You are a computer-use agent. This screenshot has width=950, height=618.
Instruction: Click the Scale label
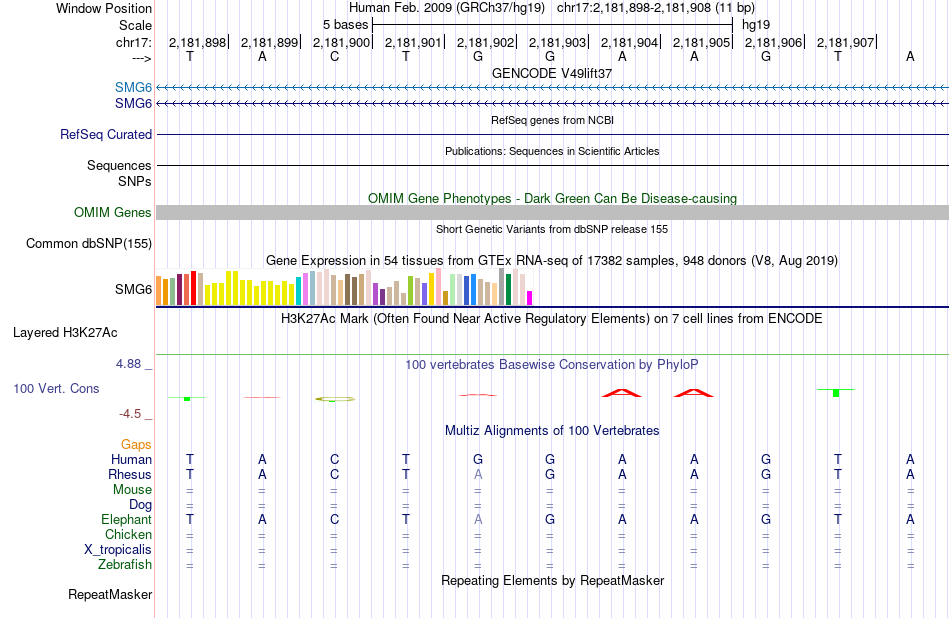135,25
